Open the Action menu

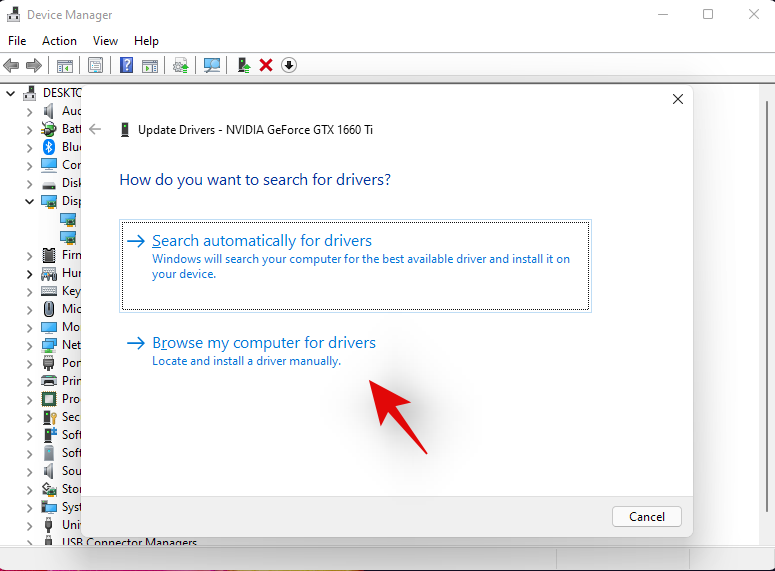pos(59,41)
